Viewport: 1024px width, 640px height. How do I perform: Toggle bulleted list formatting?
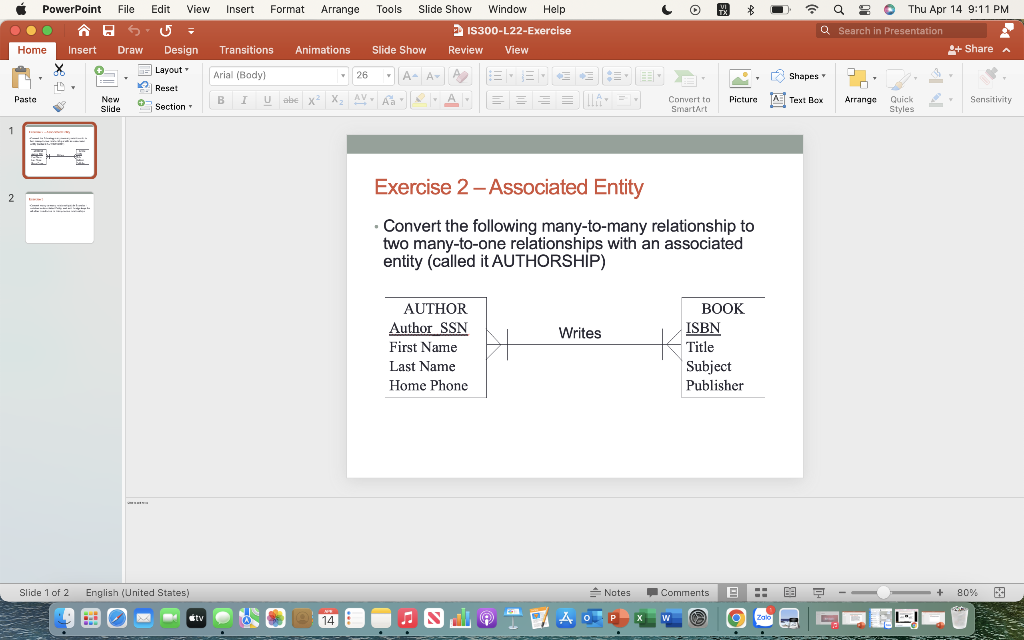(x=498, y=75)
